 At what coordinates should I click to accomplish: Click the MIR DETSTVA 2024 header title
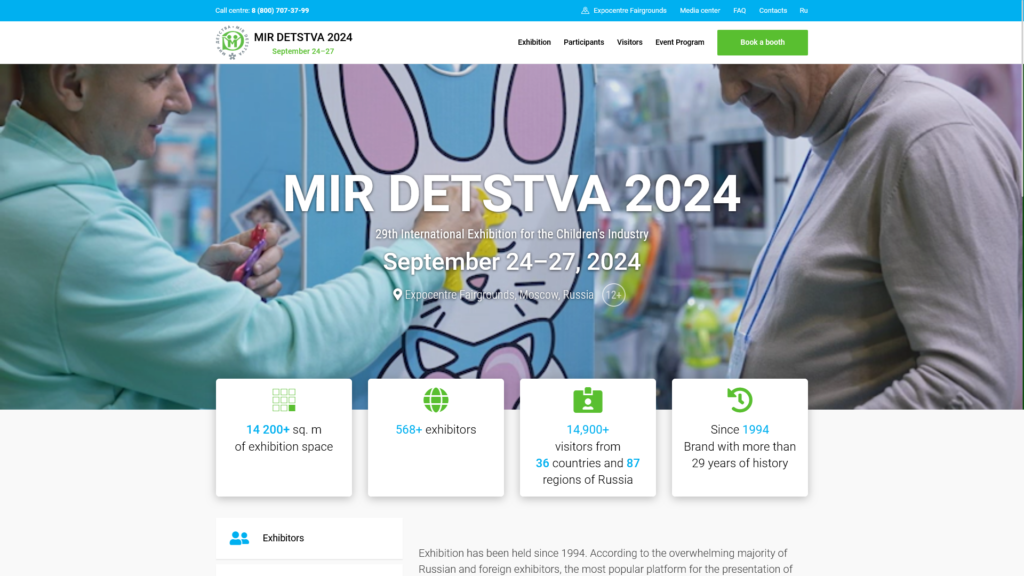[x=303, y=37]
